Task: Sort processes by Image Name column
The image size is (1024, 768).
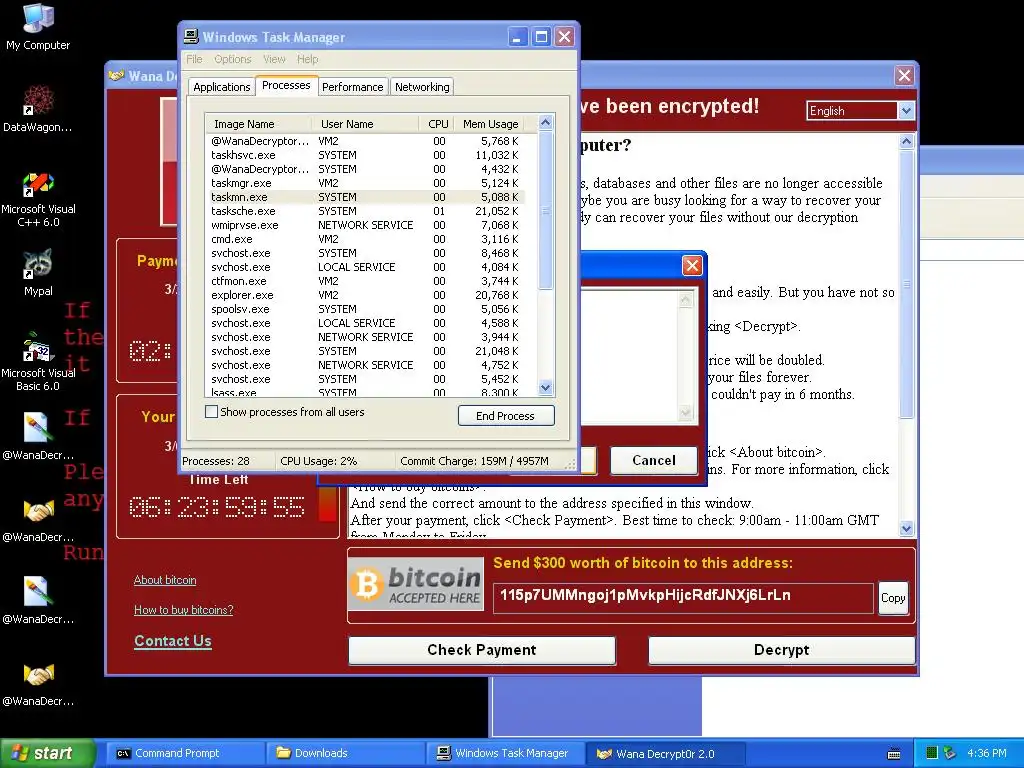Action: [258, 124]
